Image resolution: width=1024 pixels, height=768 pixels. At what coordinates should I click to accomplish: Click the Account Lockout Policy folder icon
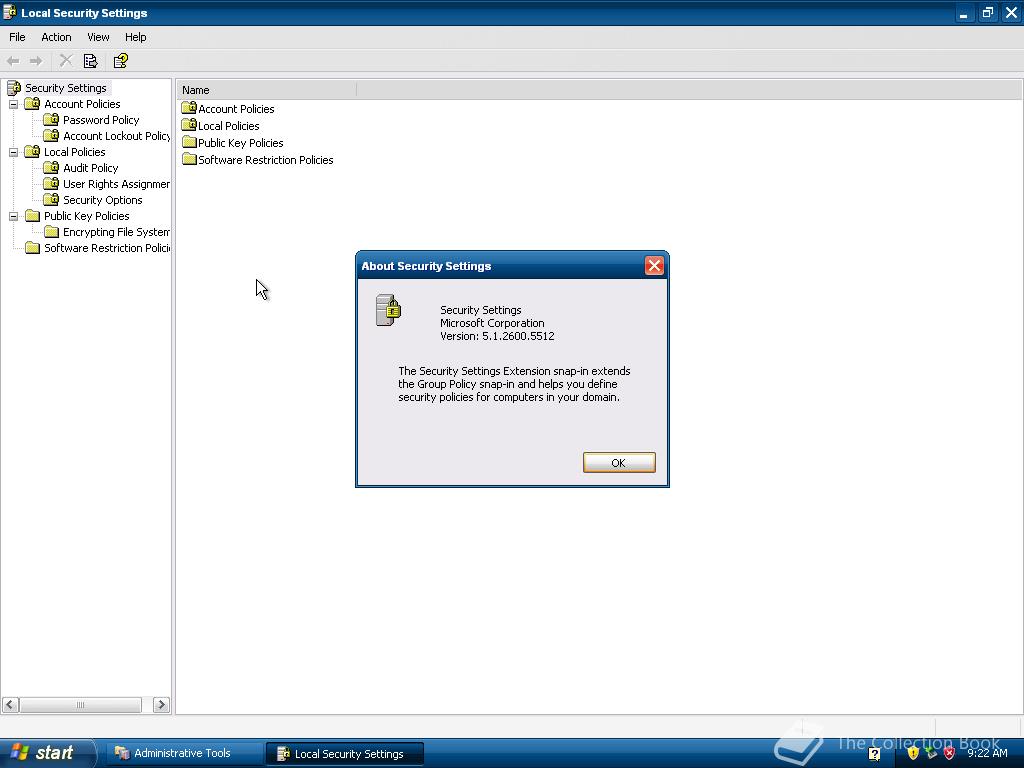pos(51,136)
